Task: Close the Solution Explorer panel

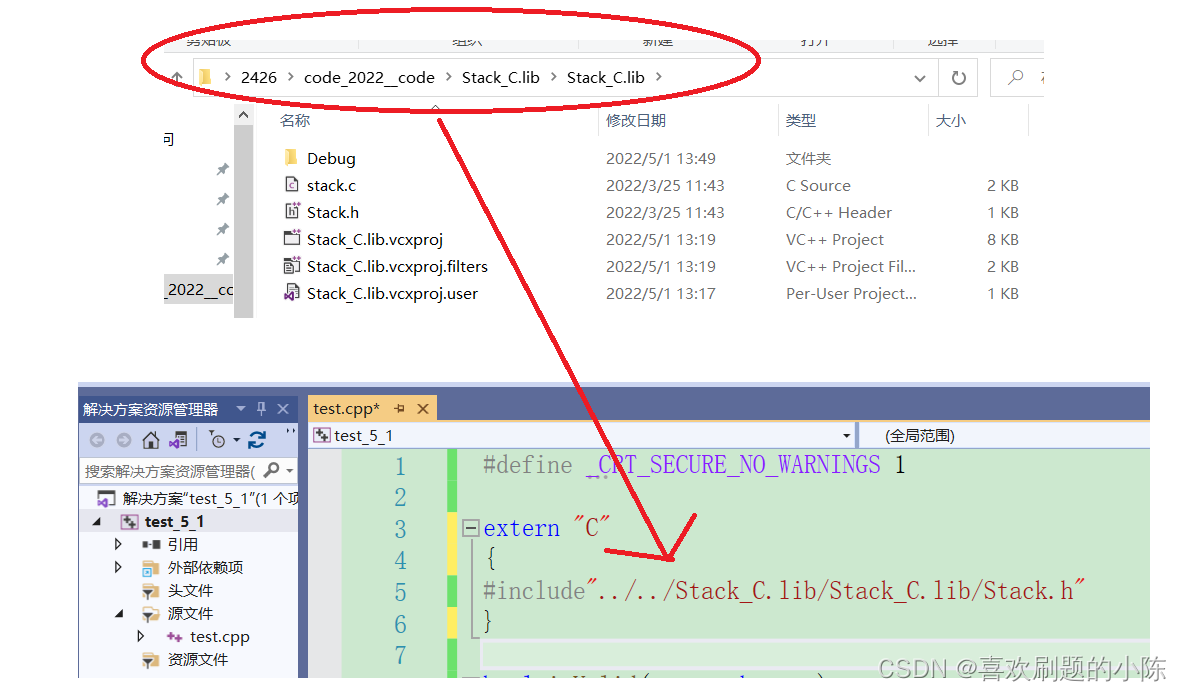Action: [283, 408]
